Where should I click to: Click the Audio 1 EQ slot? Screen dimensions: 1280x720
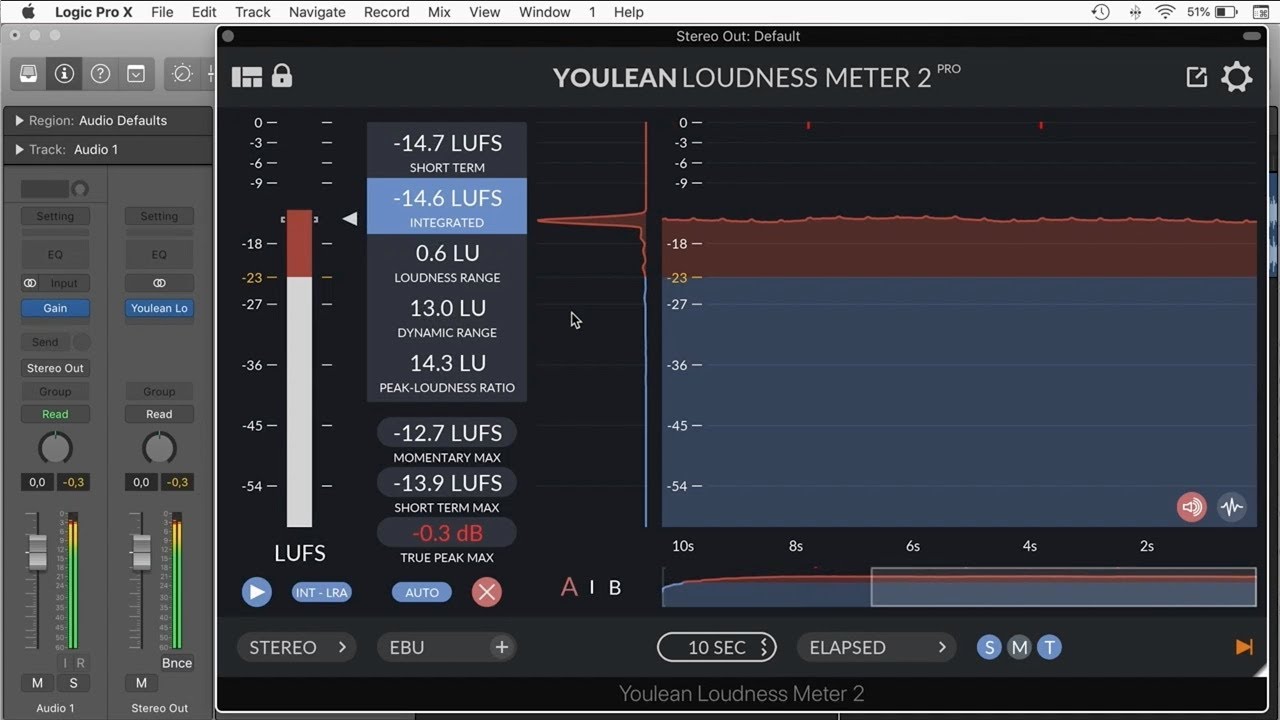point(55,255)
